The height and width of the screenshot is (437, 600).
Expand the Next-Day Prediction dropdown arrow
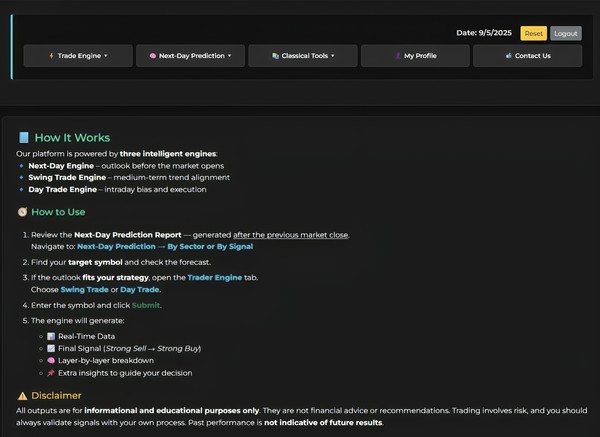pos(229,56)
